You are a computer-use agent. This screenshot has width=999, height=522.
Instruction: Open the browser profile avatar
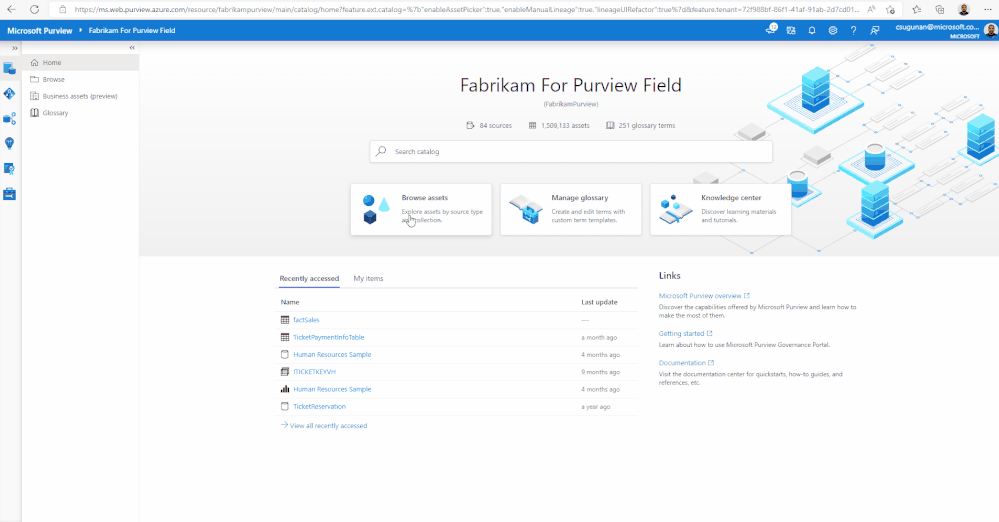pyautogui.click(x=964, y=10)
